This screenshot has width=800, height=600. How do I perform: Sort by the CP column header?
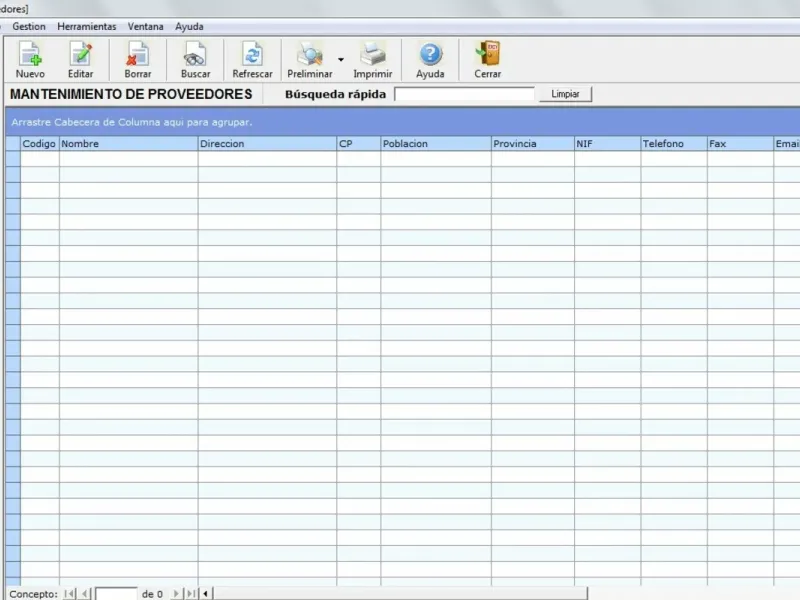[359, 143]
